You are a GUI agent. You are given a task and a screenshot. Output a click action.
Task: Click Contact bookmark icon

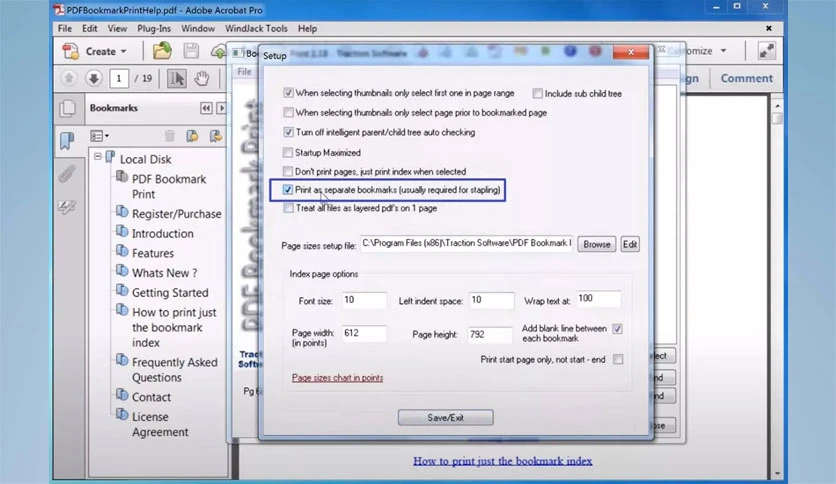pos(122,395)
